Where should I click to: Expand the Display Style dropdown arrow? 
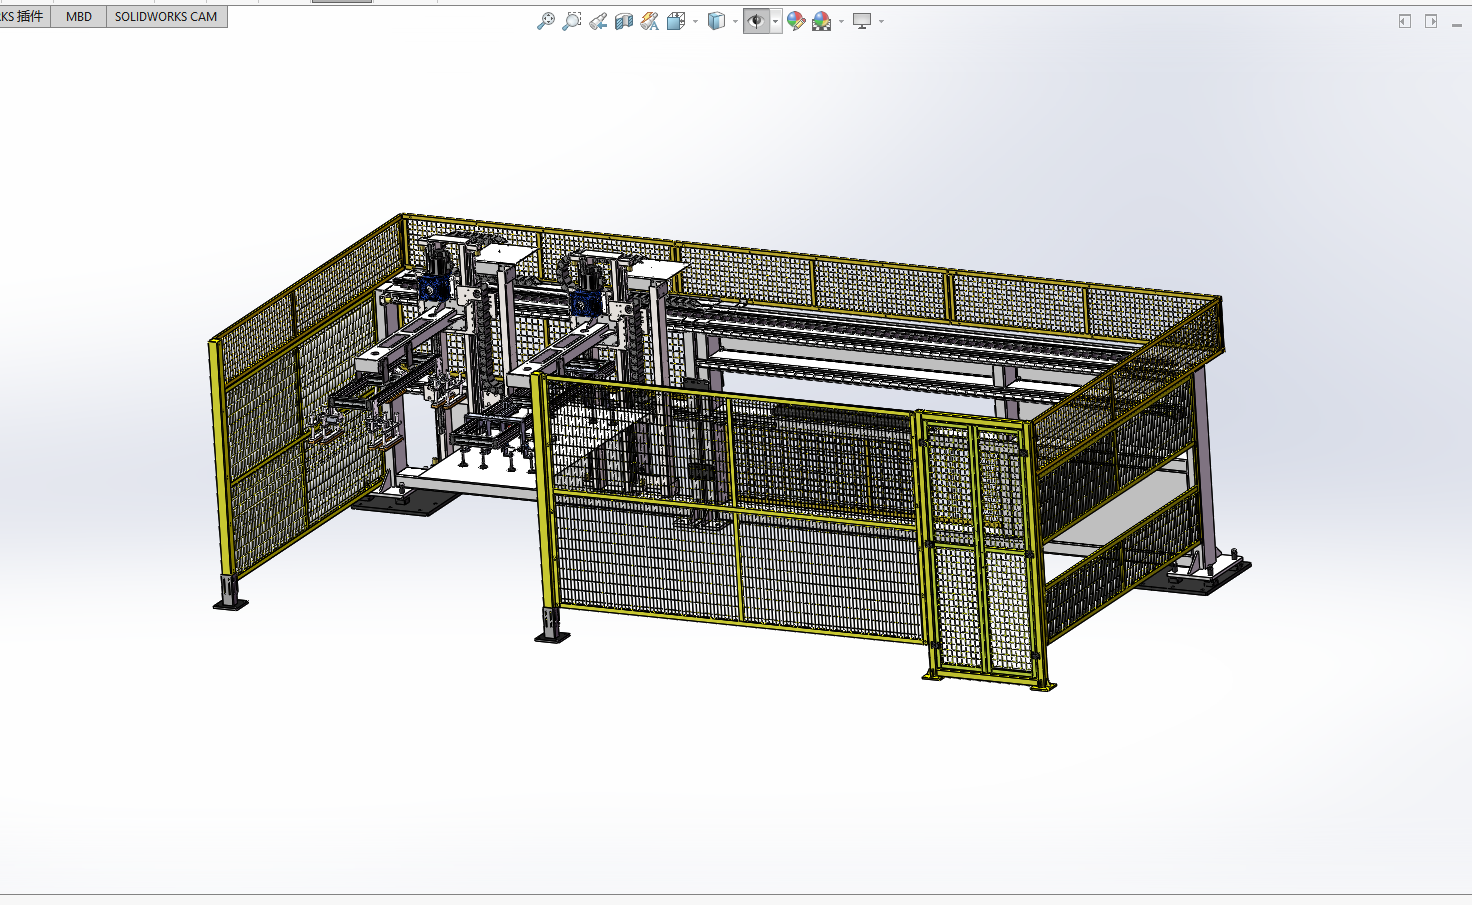tap(735, 21)
